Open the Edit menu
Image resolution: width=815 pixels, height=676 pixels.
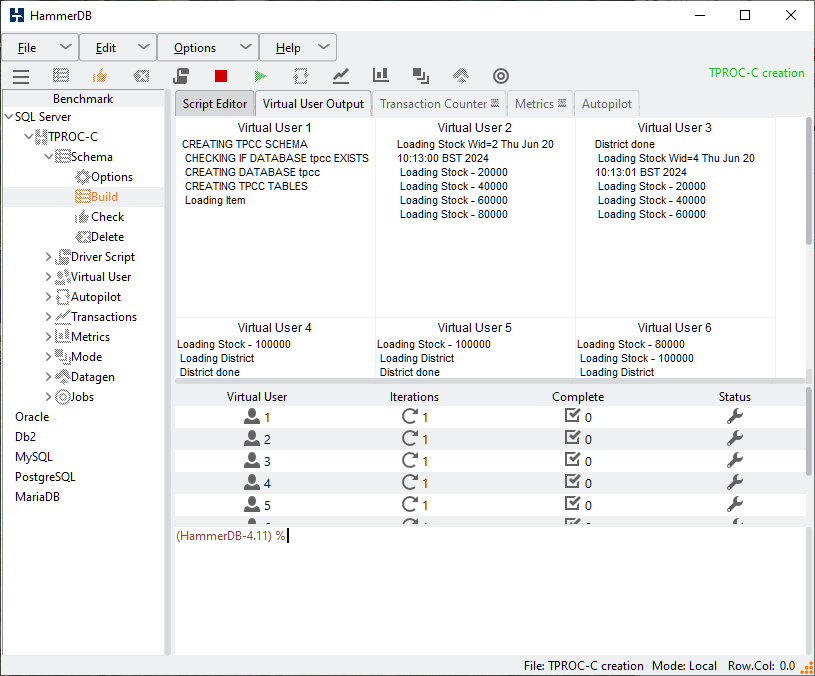[x=119, y=48]
